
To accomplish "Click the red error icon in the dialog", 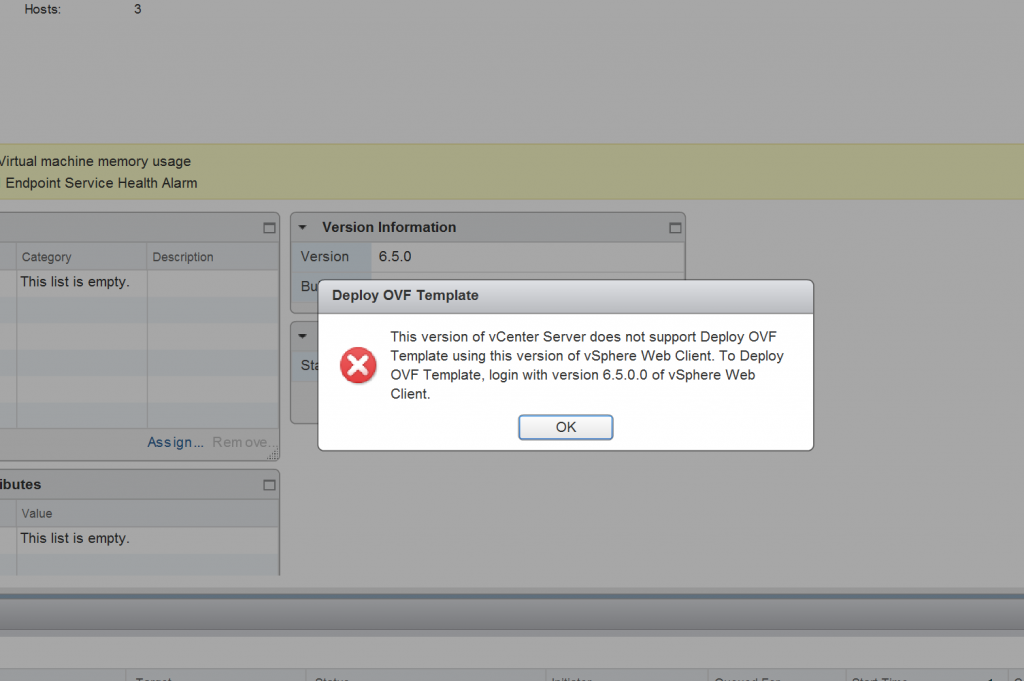I will click(x=357, y=365).
